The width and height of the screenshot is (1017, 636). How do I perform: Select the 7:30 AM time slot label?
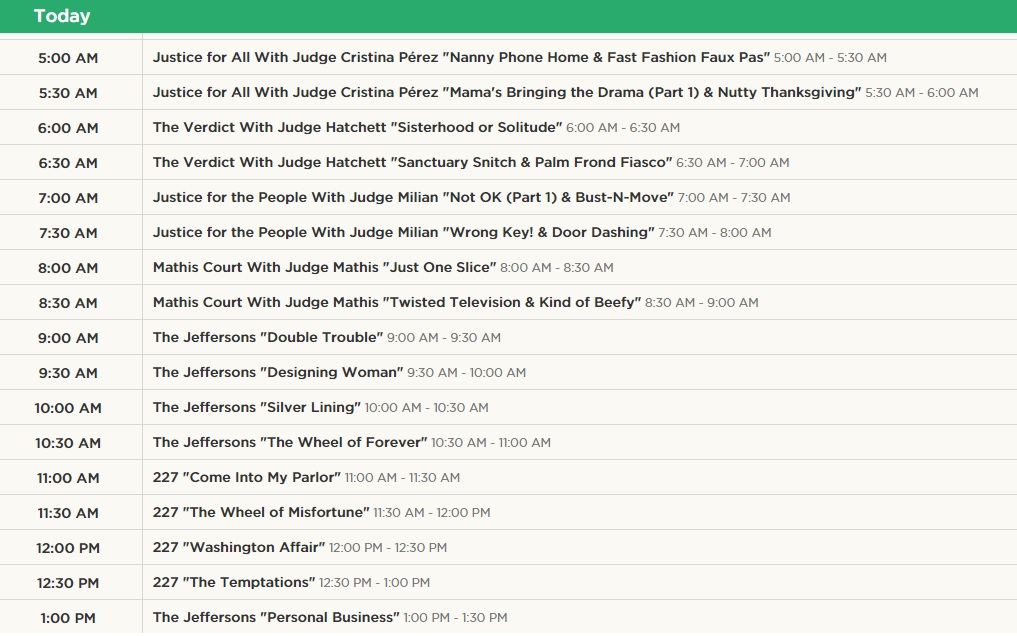coord(68,233)
